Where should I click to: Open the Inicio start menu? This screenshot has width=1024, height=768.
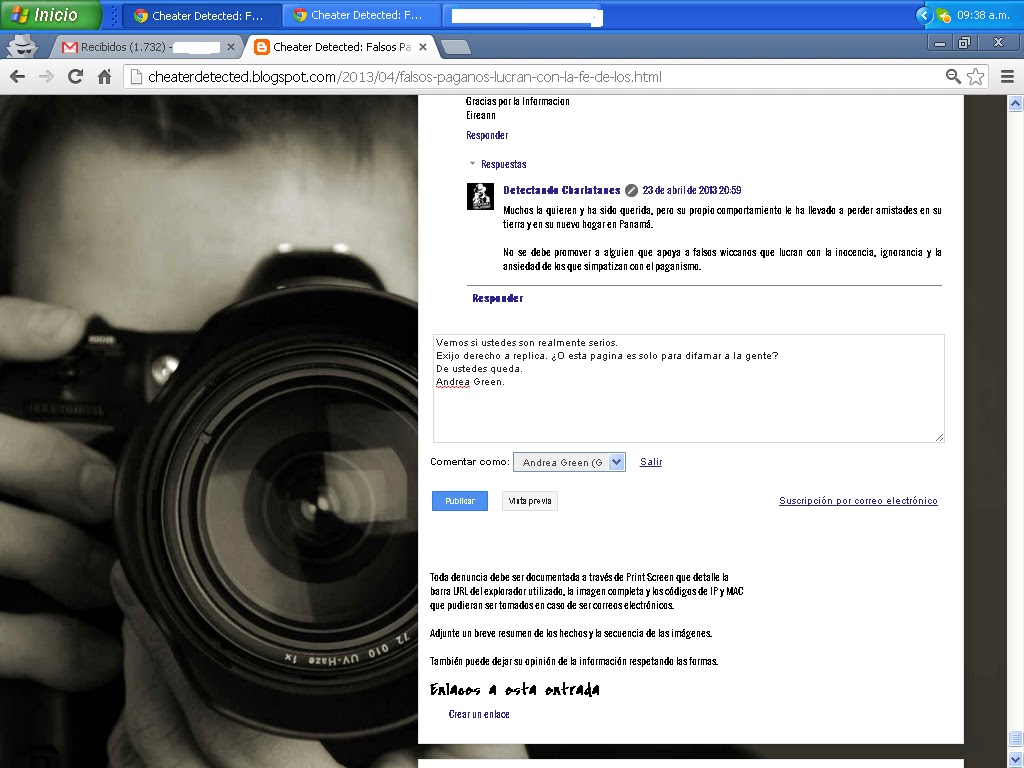click(50, 14)
